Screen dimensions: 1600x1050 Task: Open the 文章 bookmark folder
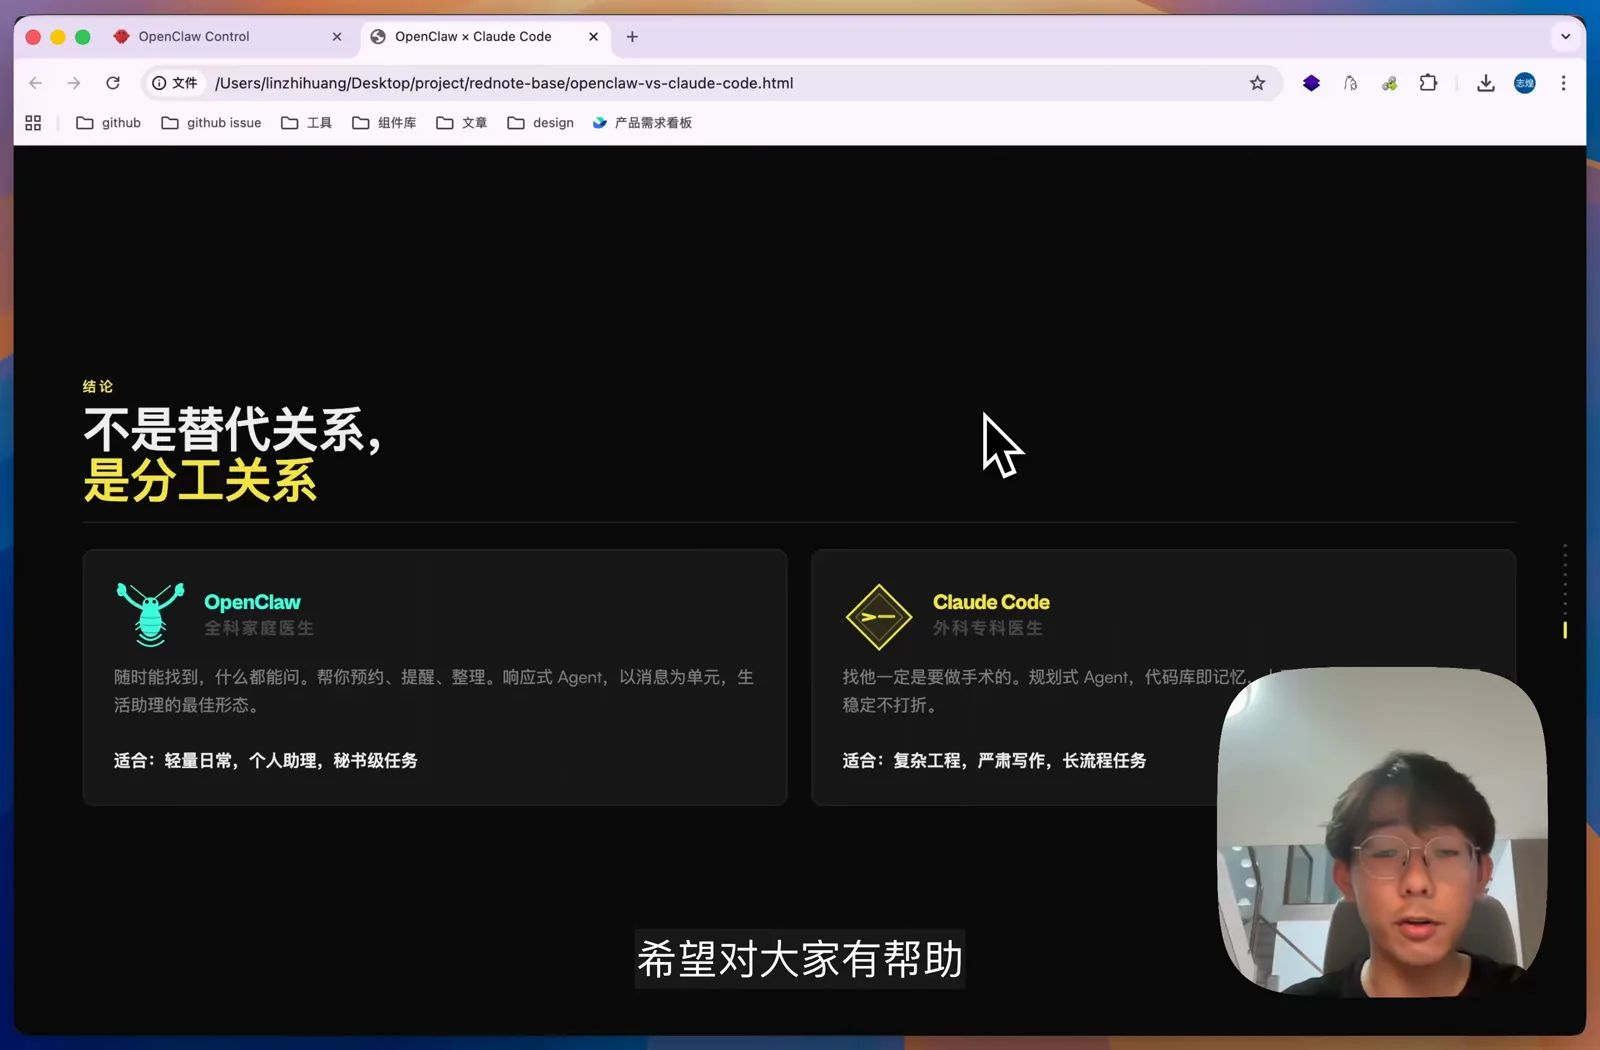[x=462, y=123]
